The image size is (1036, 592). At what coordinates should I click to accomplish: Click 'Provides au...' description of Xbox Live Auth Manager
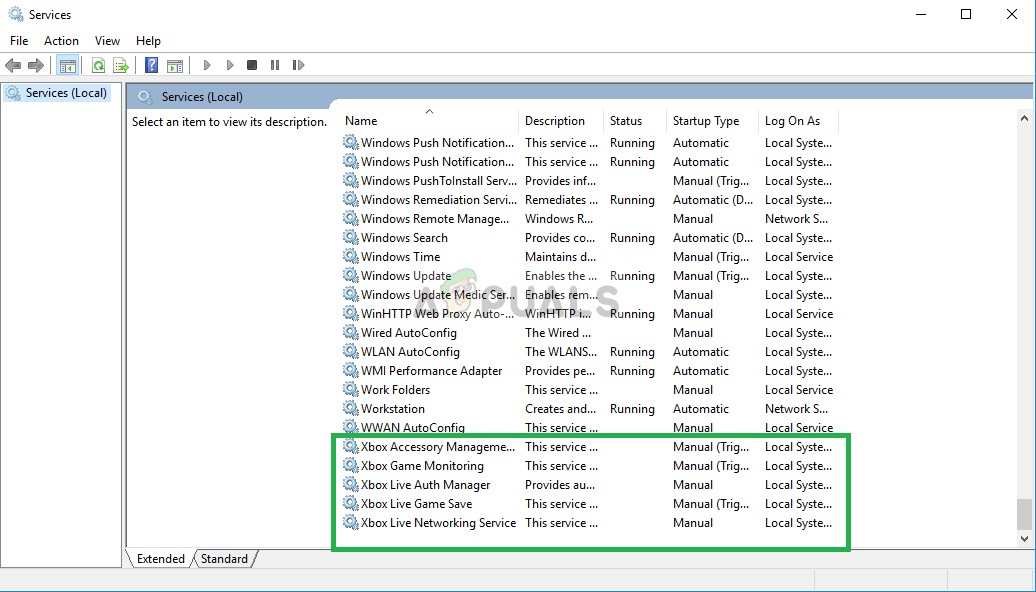(x=560, y=485)
